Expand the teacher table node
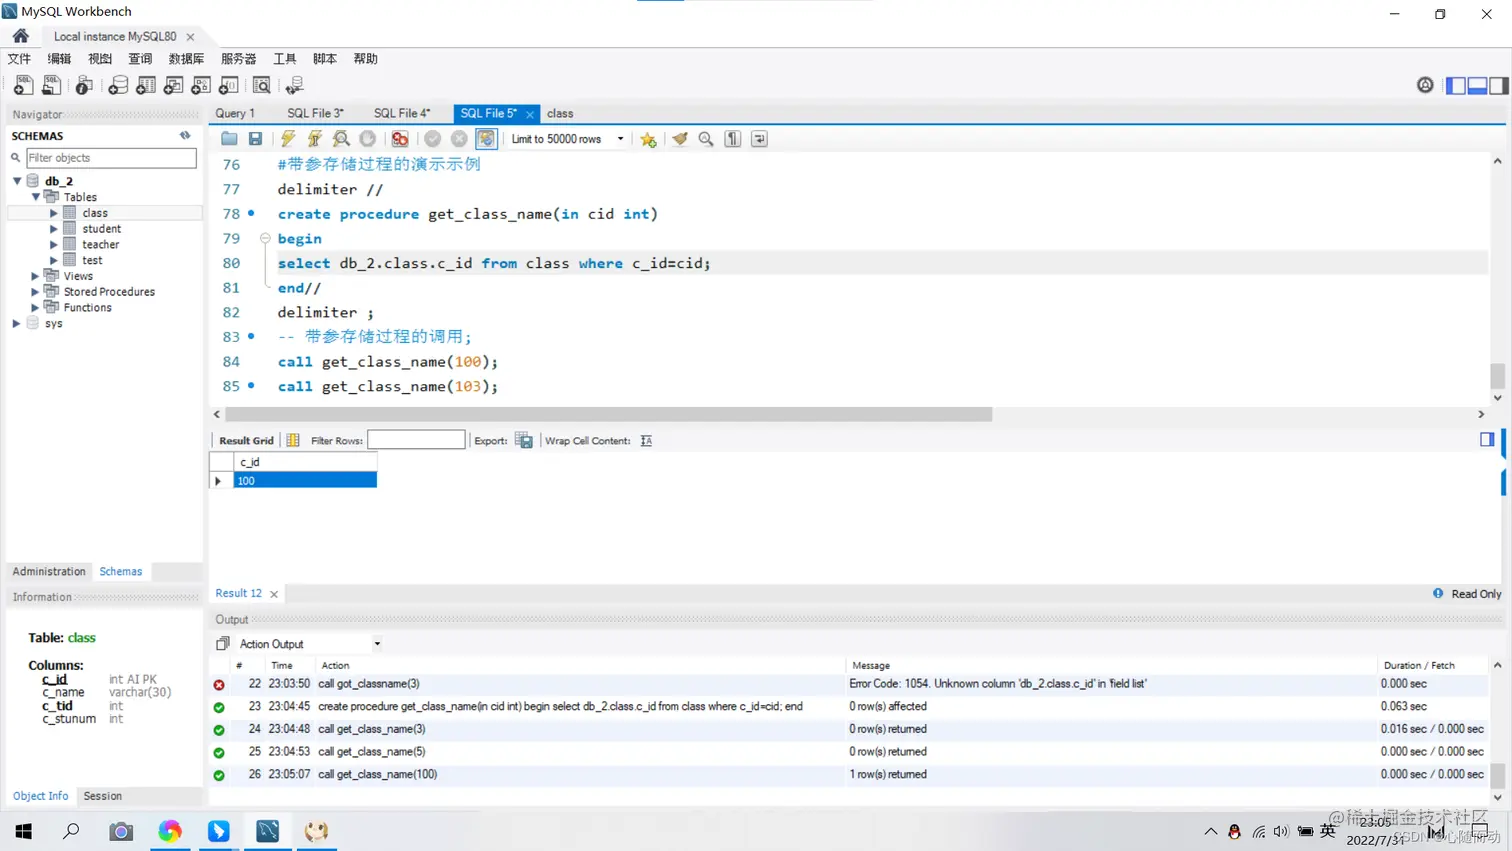 [54, 245]
